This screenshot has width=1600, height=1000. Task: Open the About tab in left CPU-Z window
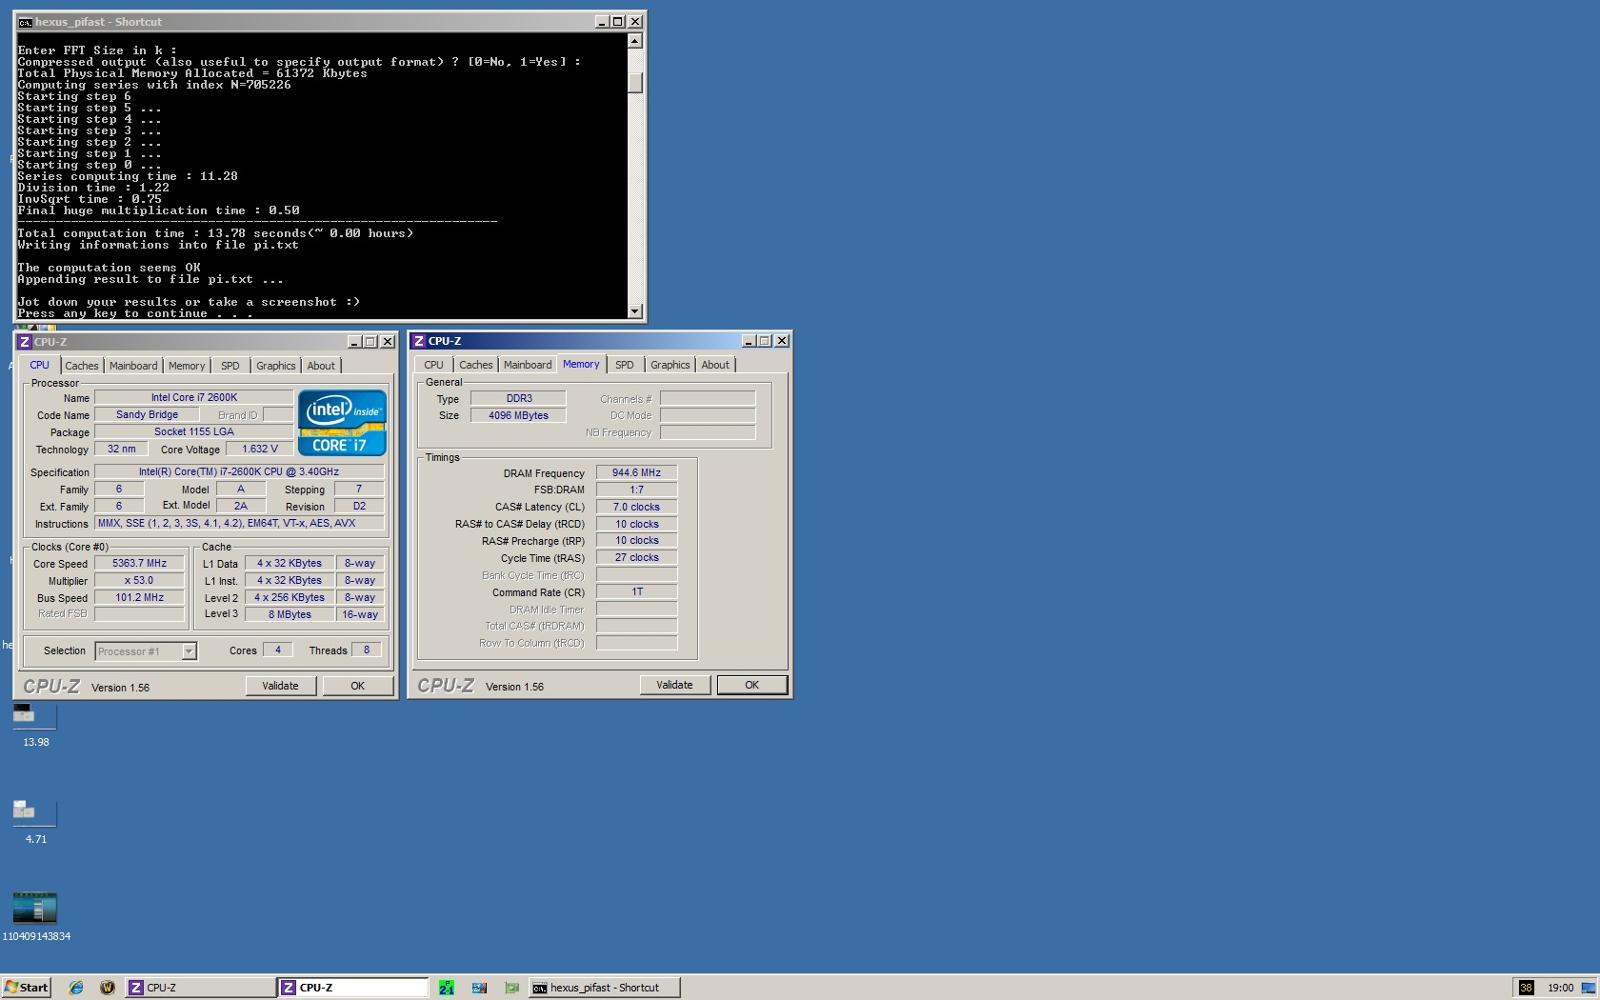coord(321,366)
